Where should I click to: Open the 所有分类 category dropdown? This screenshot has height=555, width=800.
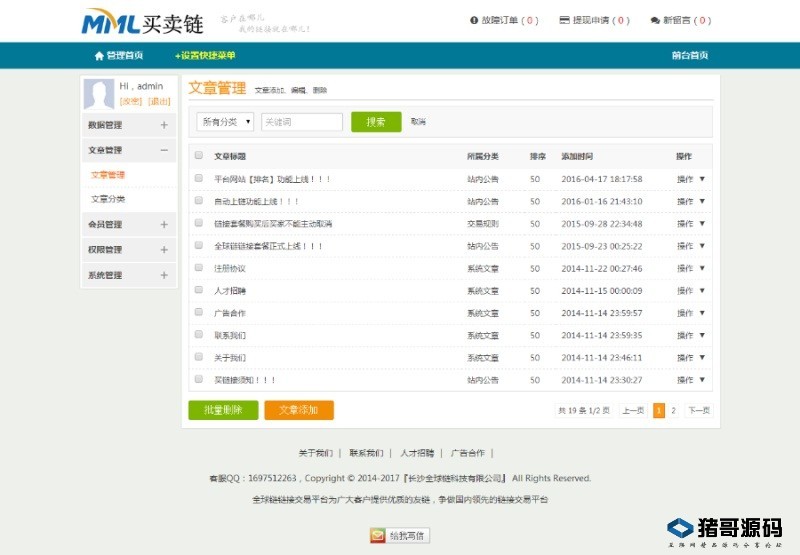click(x=224, y=122)
